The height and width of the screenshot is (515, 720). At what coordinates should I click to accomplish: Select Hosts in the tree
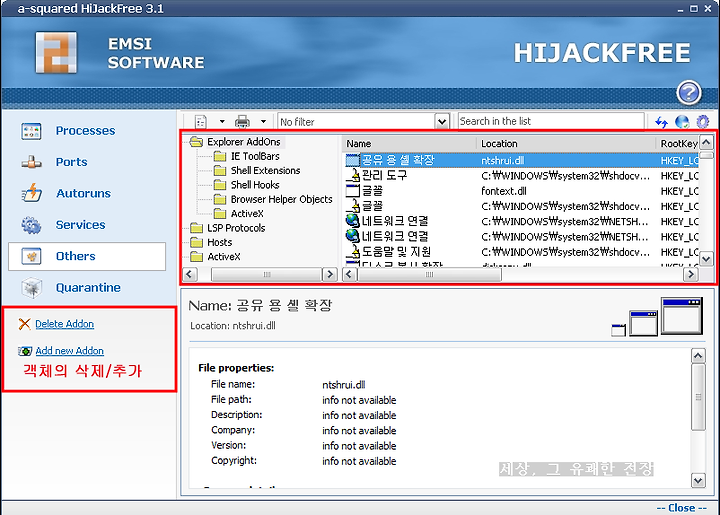click(x=219, y=242)
